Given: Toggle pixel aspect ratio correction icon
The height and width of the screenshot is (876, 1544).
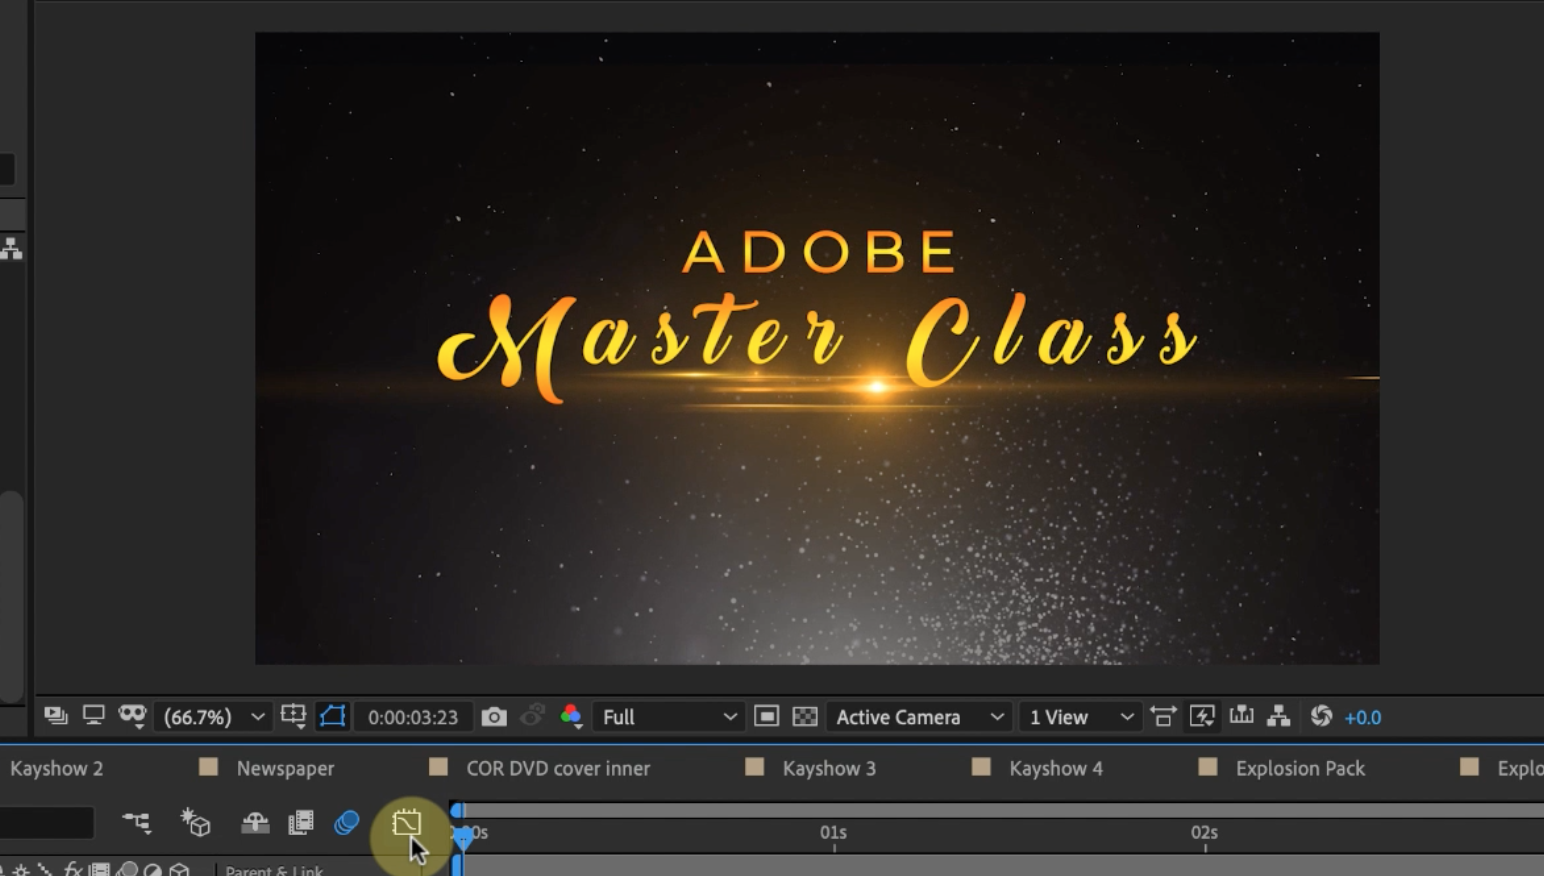Looking at the screenshot, I should (1163, 716).
